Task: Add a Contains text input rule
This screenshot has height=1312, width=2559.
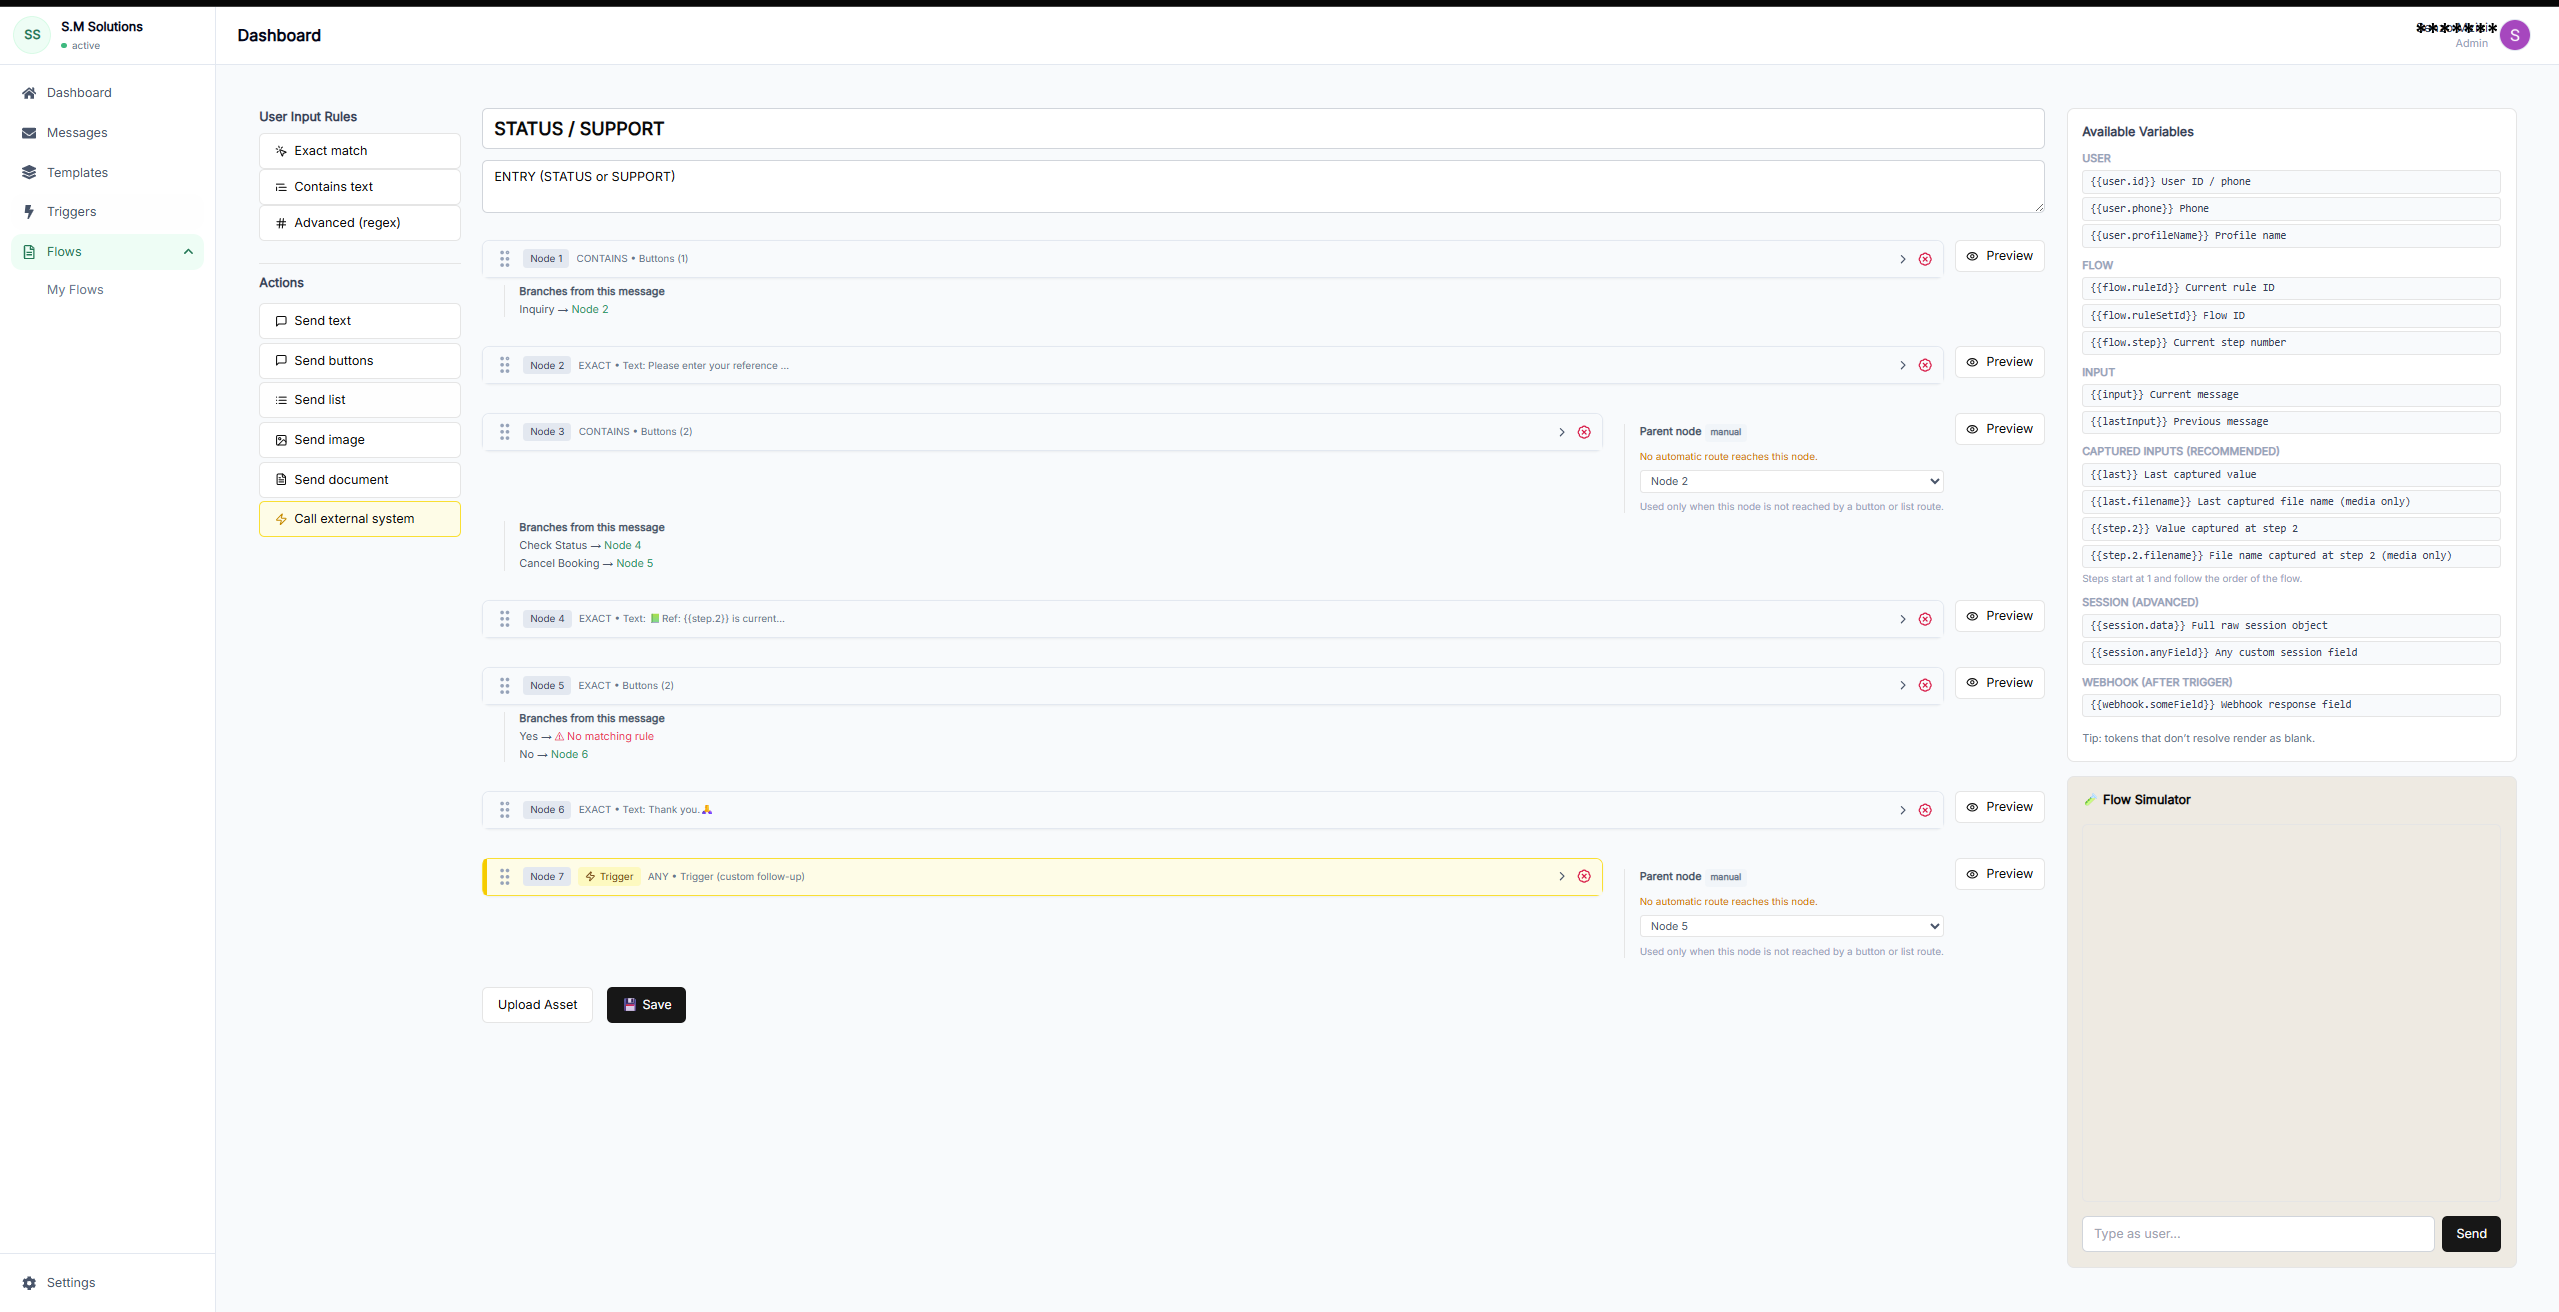Action: 360,187
